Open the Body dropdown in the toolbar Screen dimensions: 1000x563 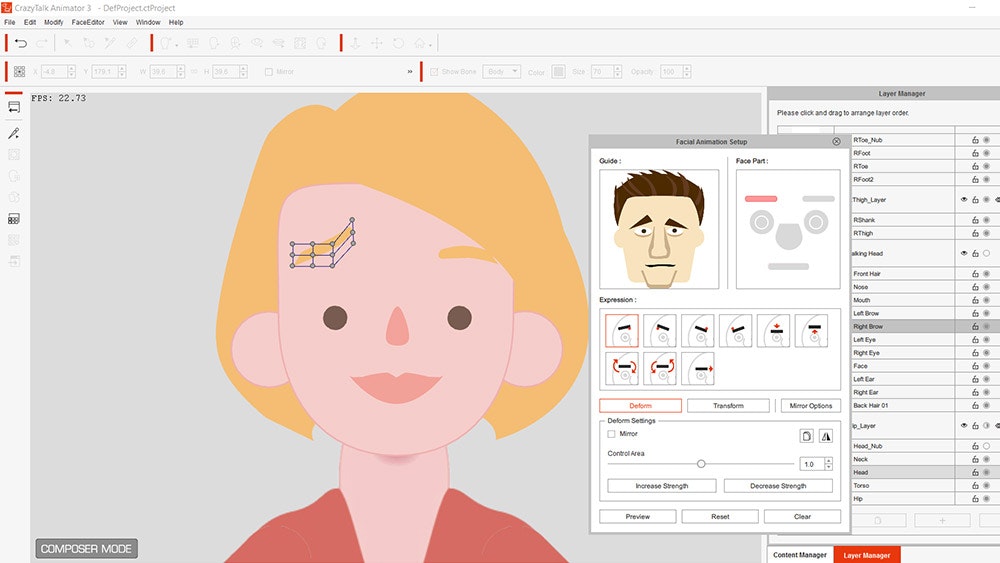click(x=502, y=72)
